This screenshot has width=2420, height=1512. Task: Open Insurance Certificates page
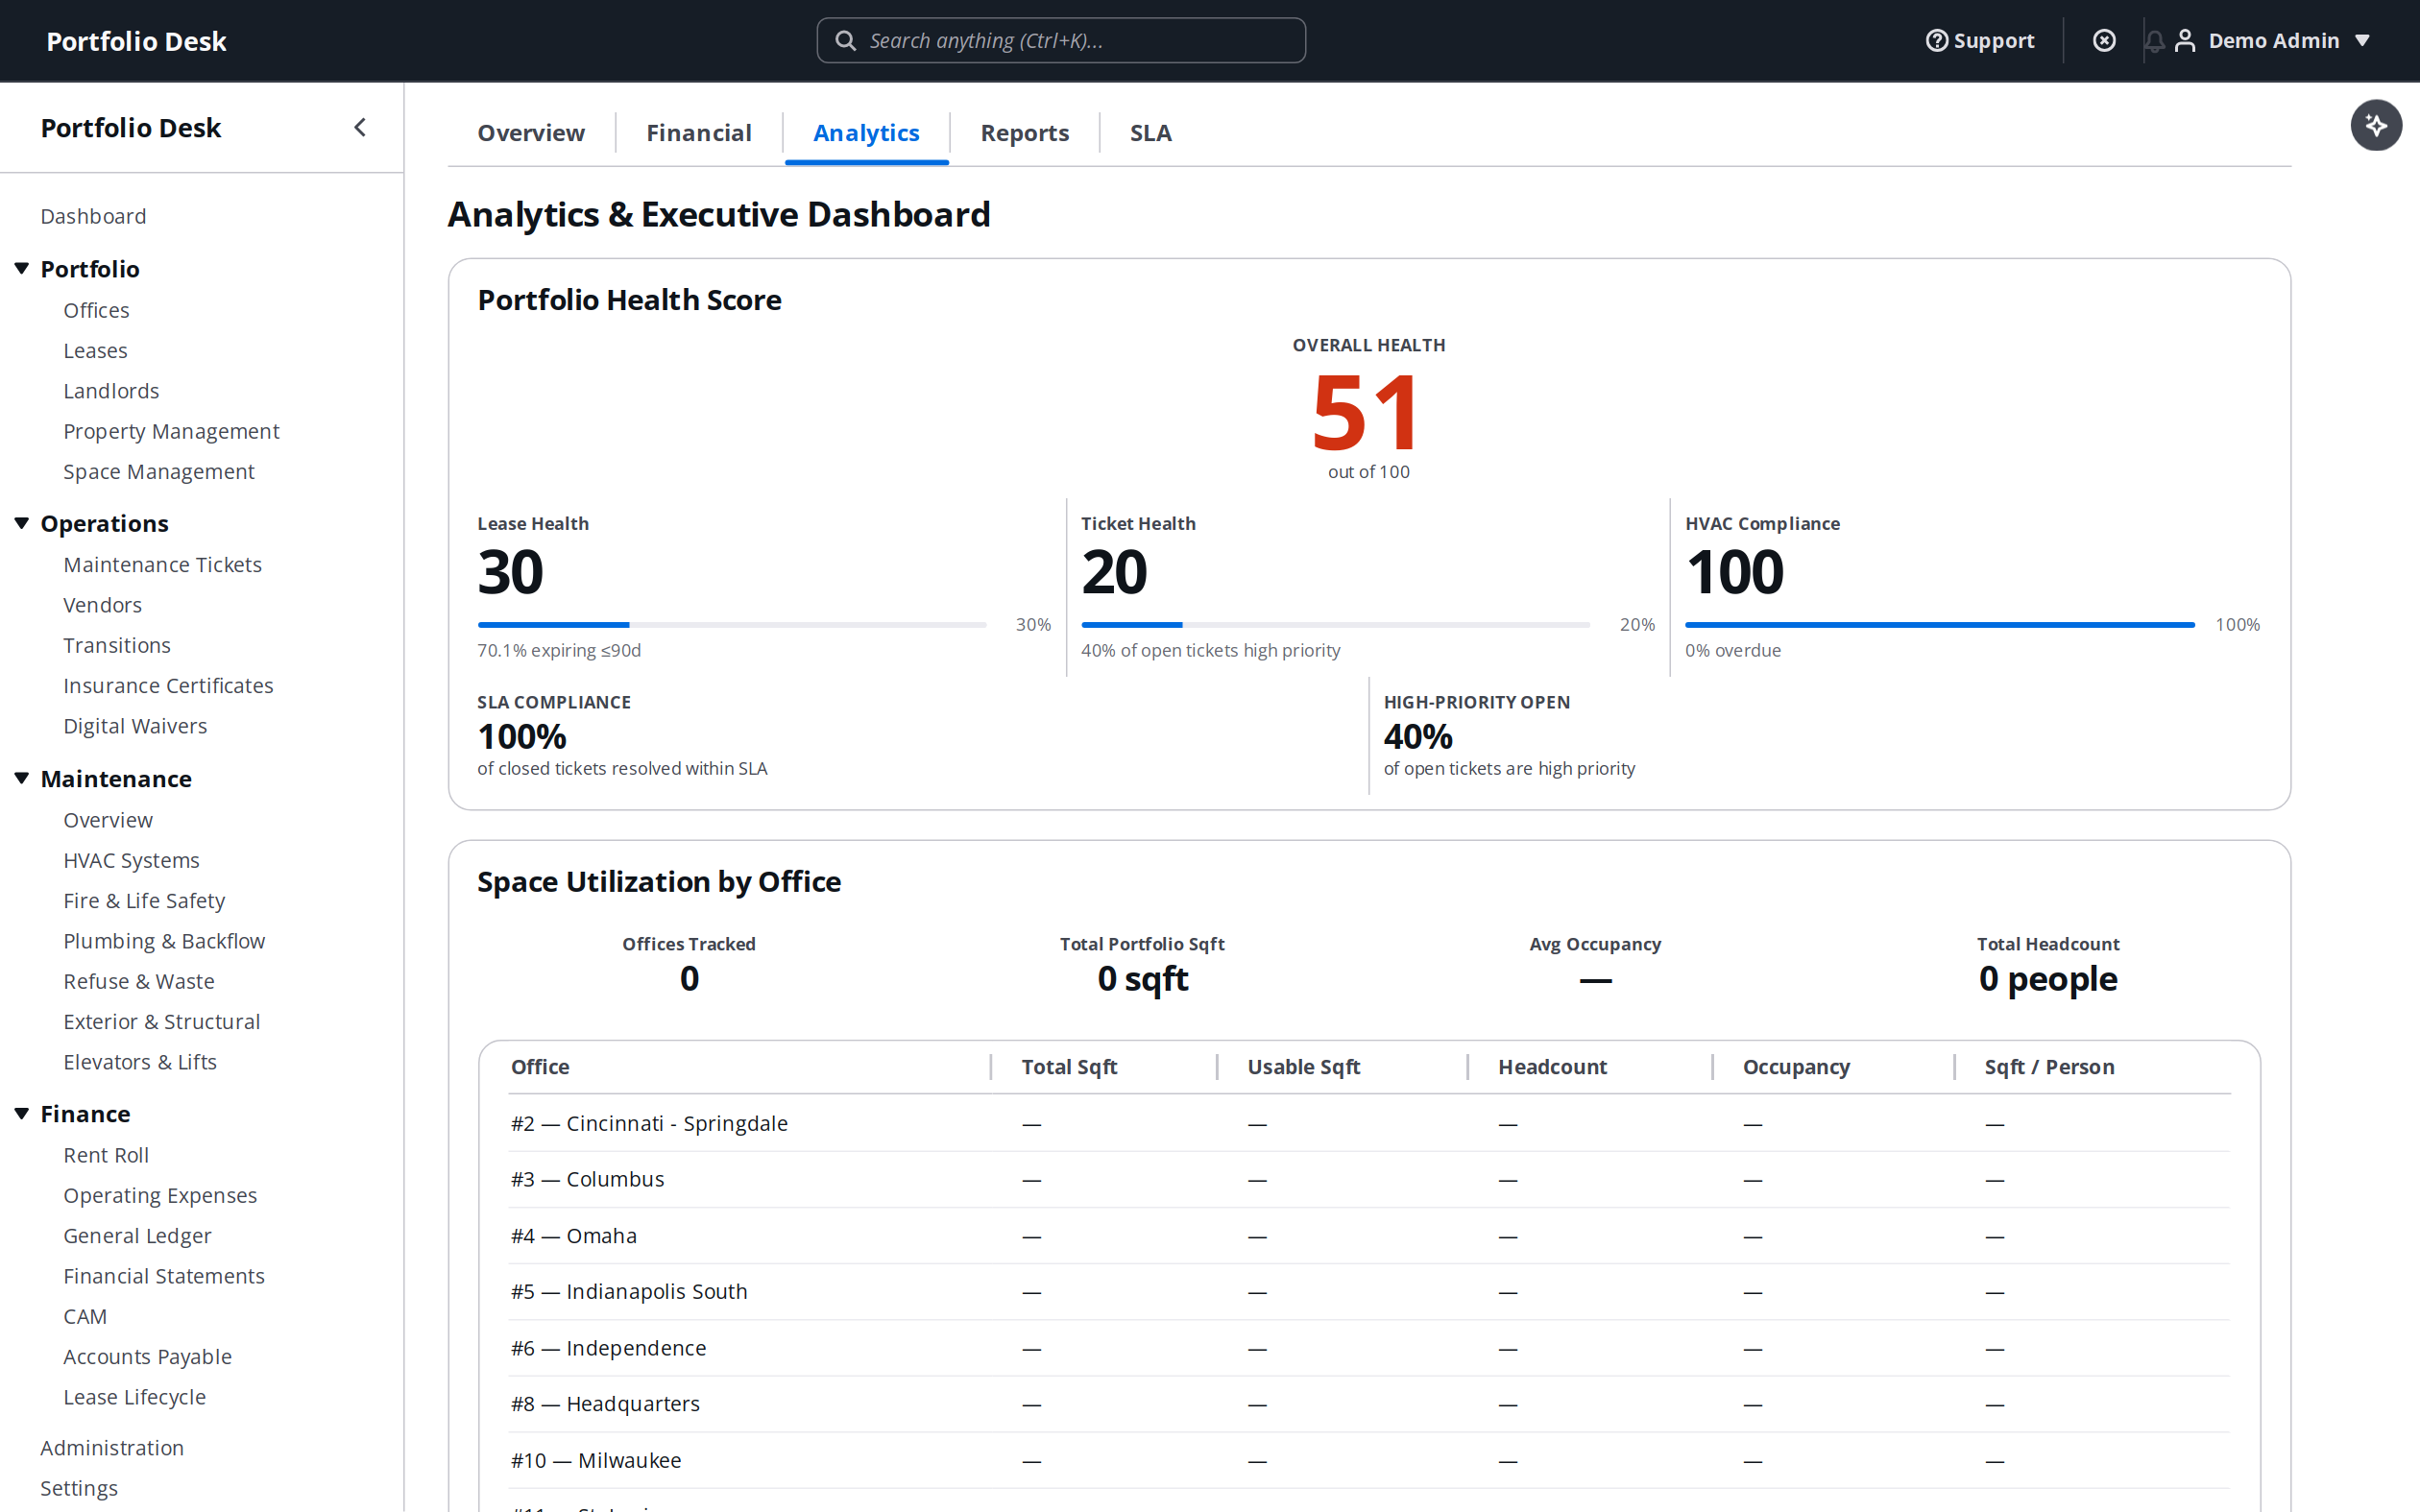[168, 685]
